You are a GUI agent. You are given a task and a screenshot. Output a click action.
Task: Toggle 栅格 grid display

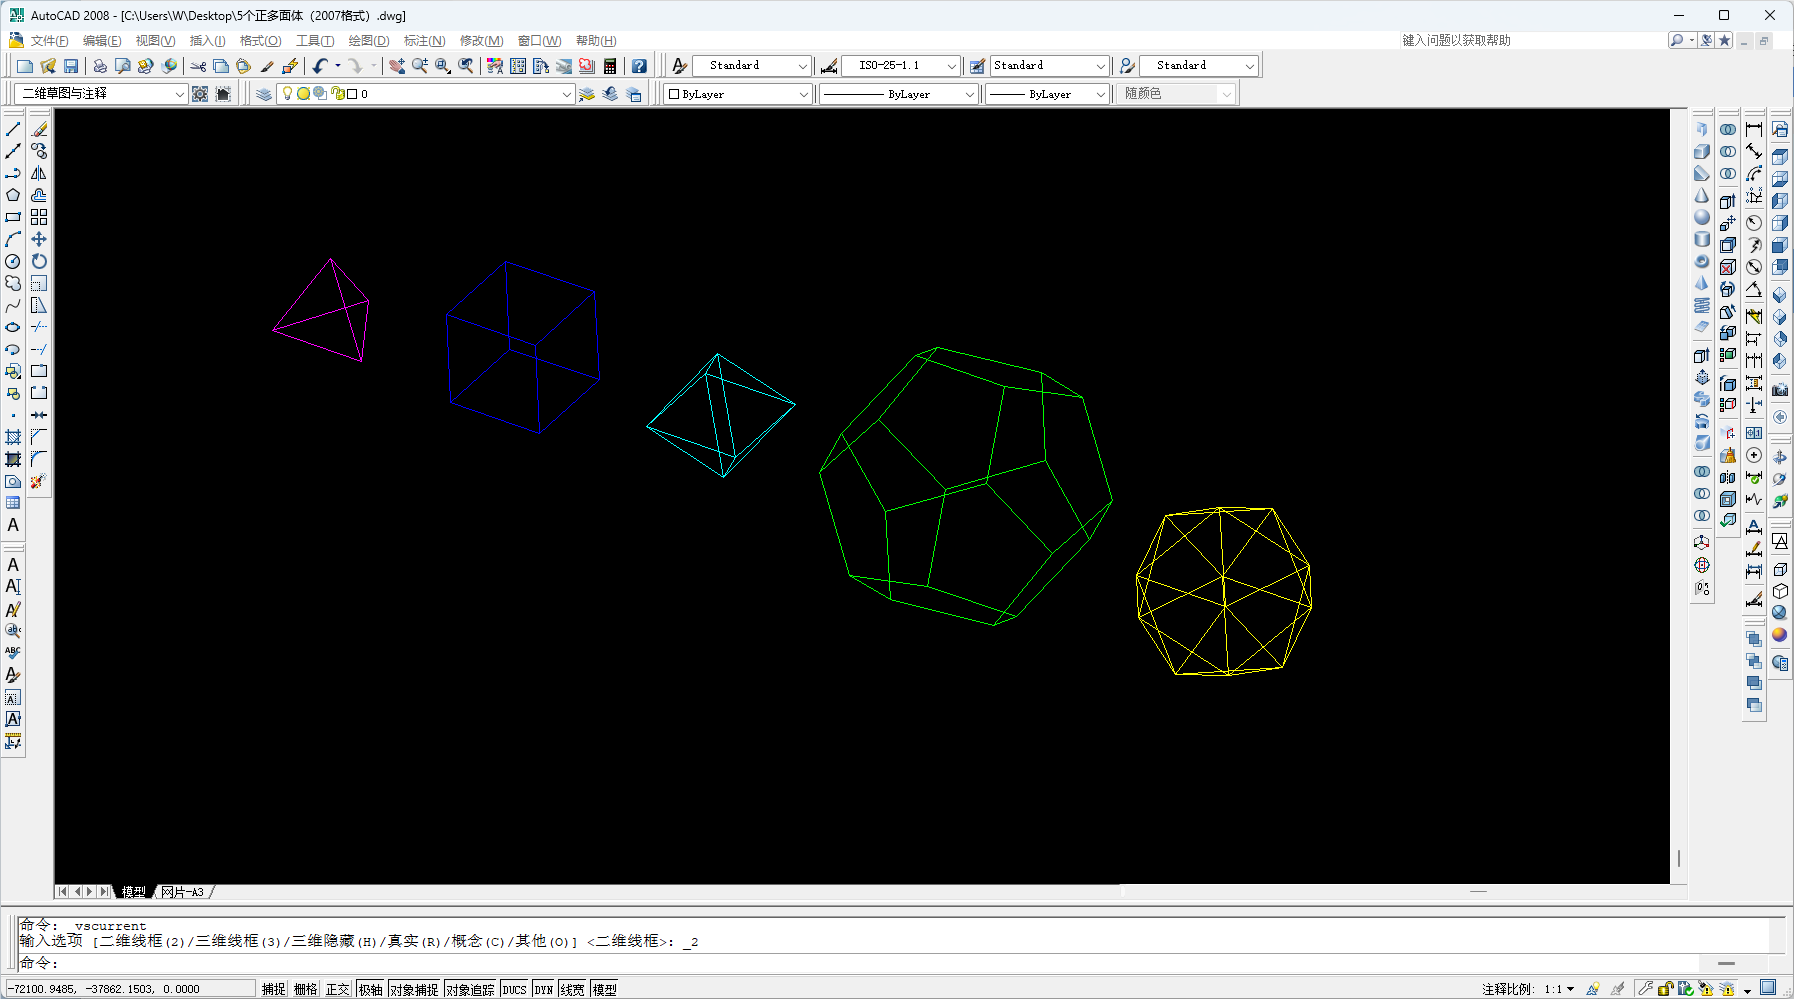pos(305,989)
